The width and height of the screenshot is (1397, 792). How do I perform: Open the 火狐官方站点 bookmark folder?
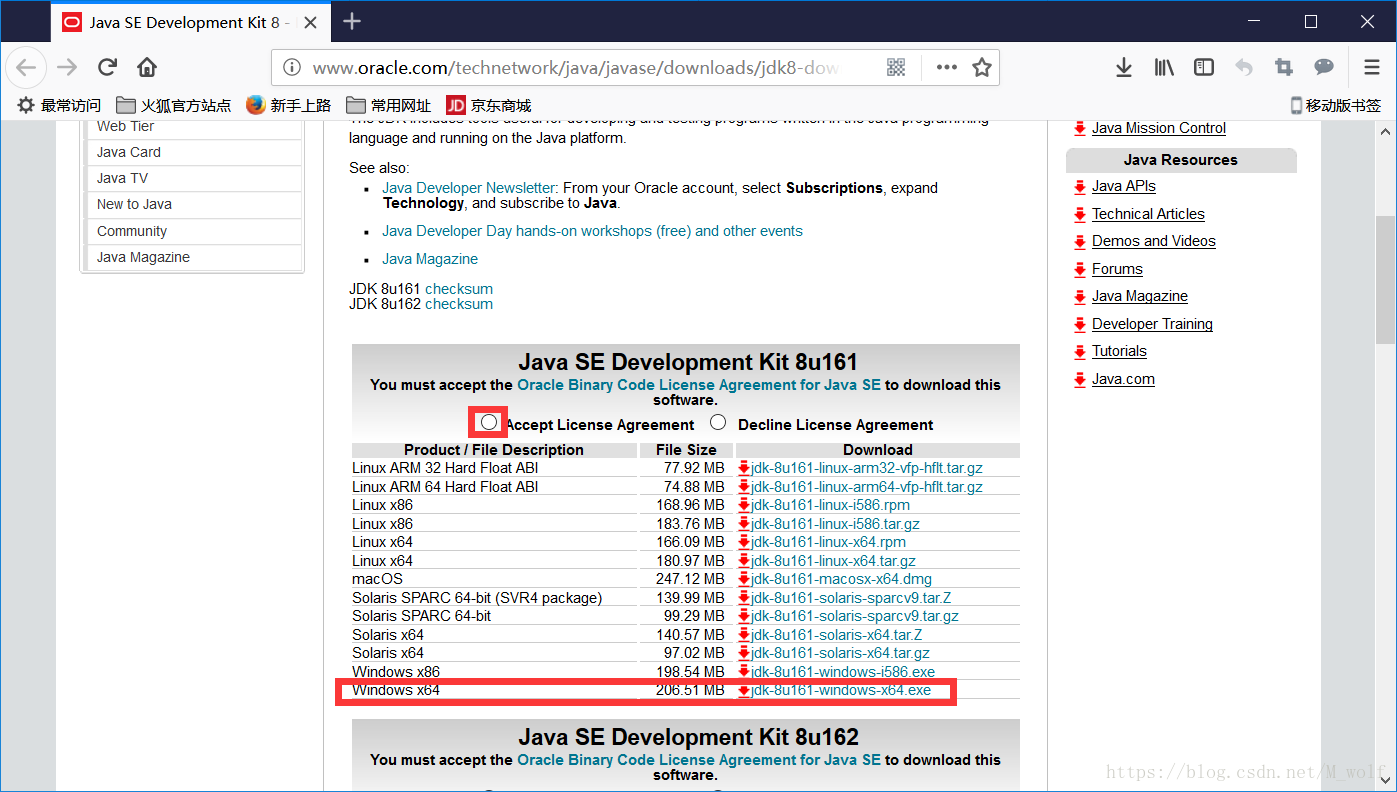click(x=173, y=105)
